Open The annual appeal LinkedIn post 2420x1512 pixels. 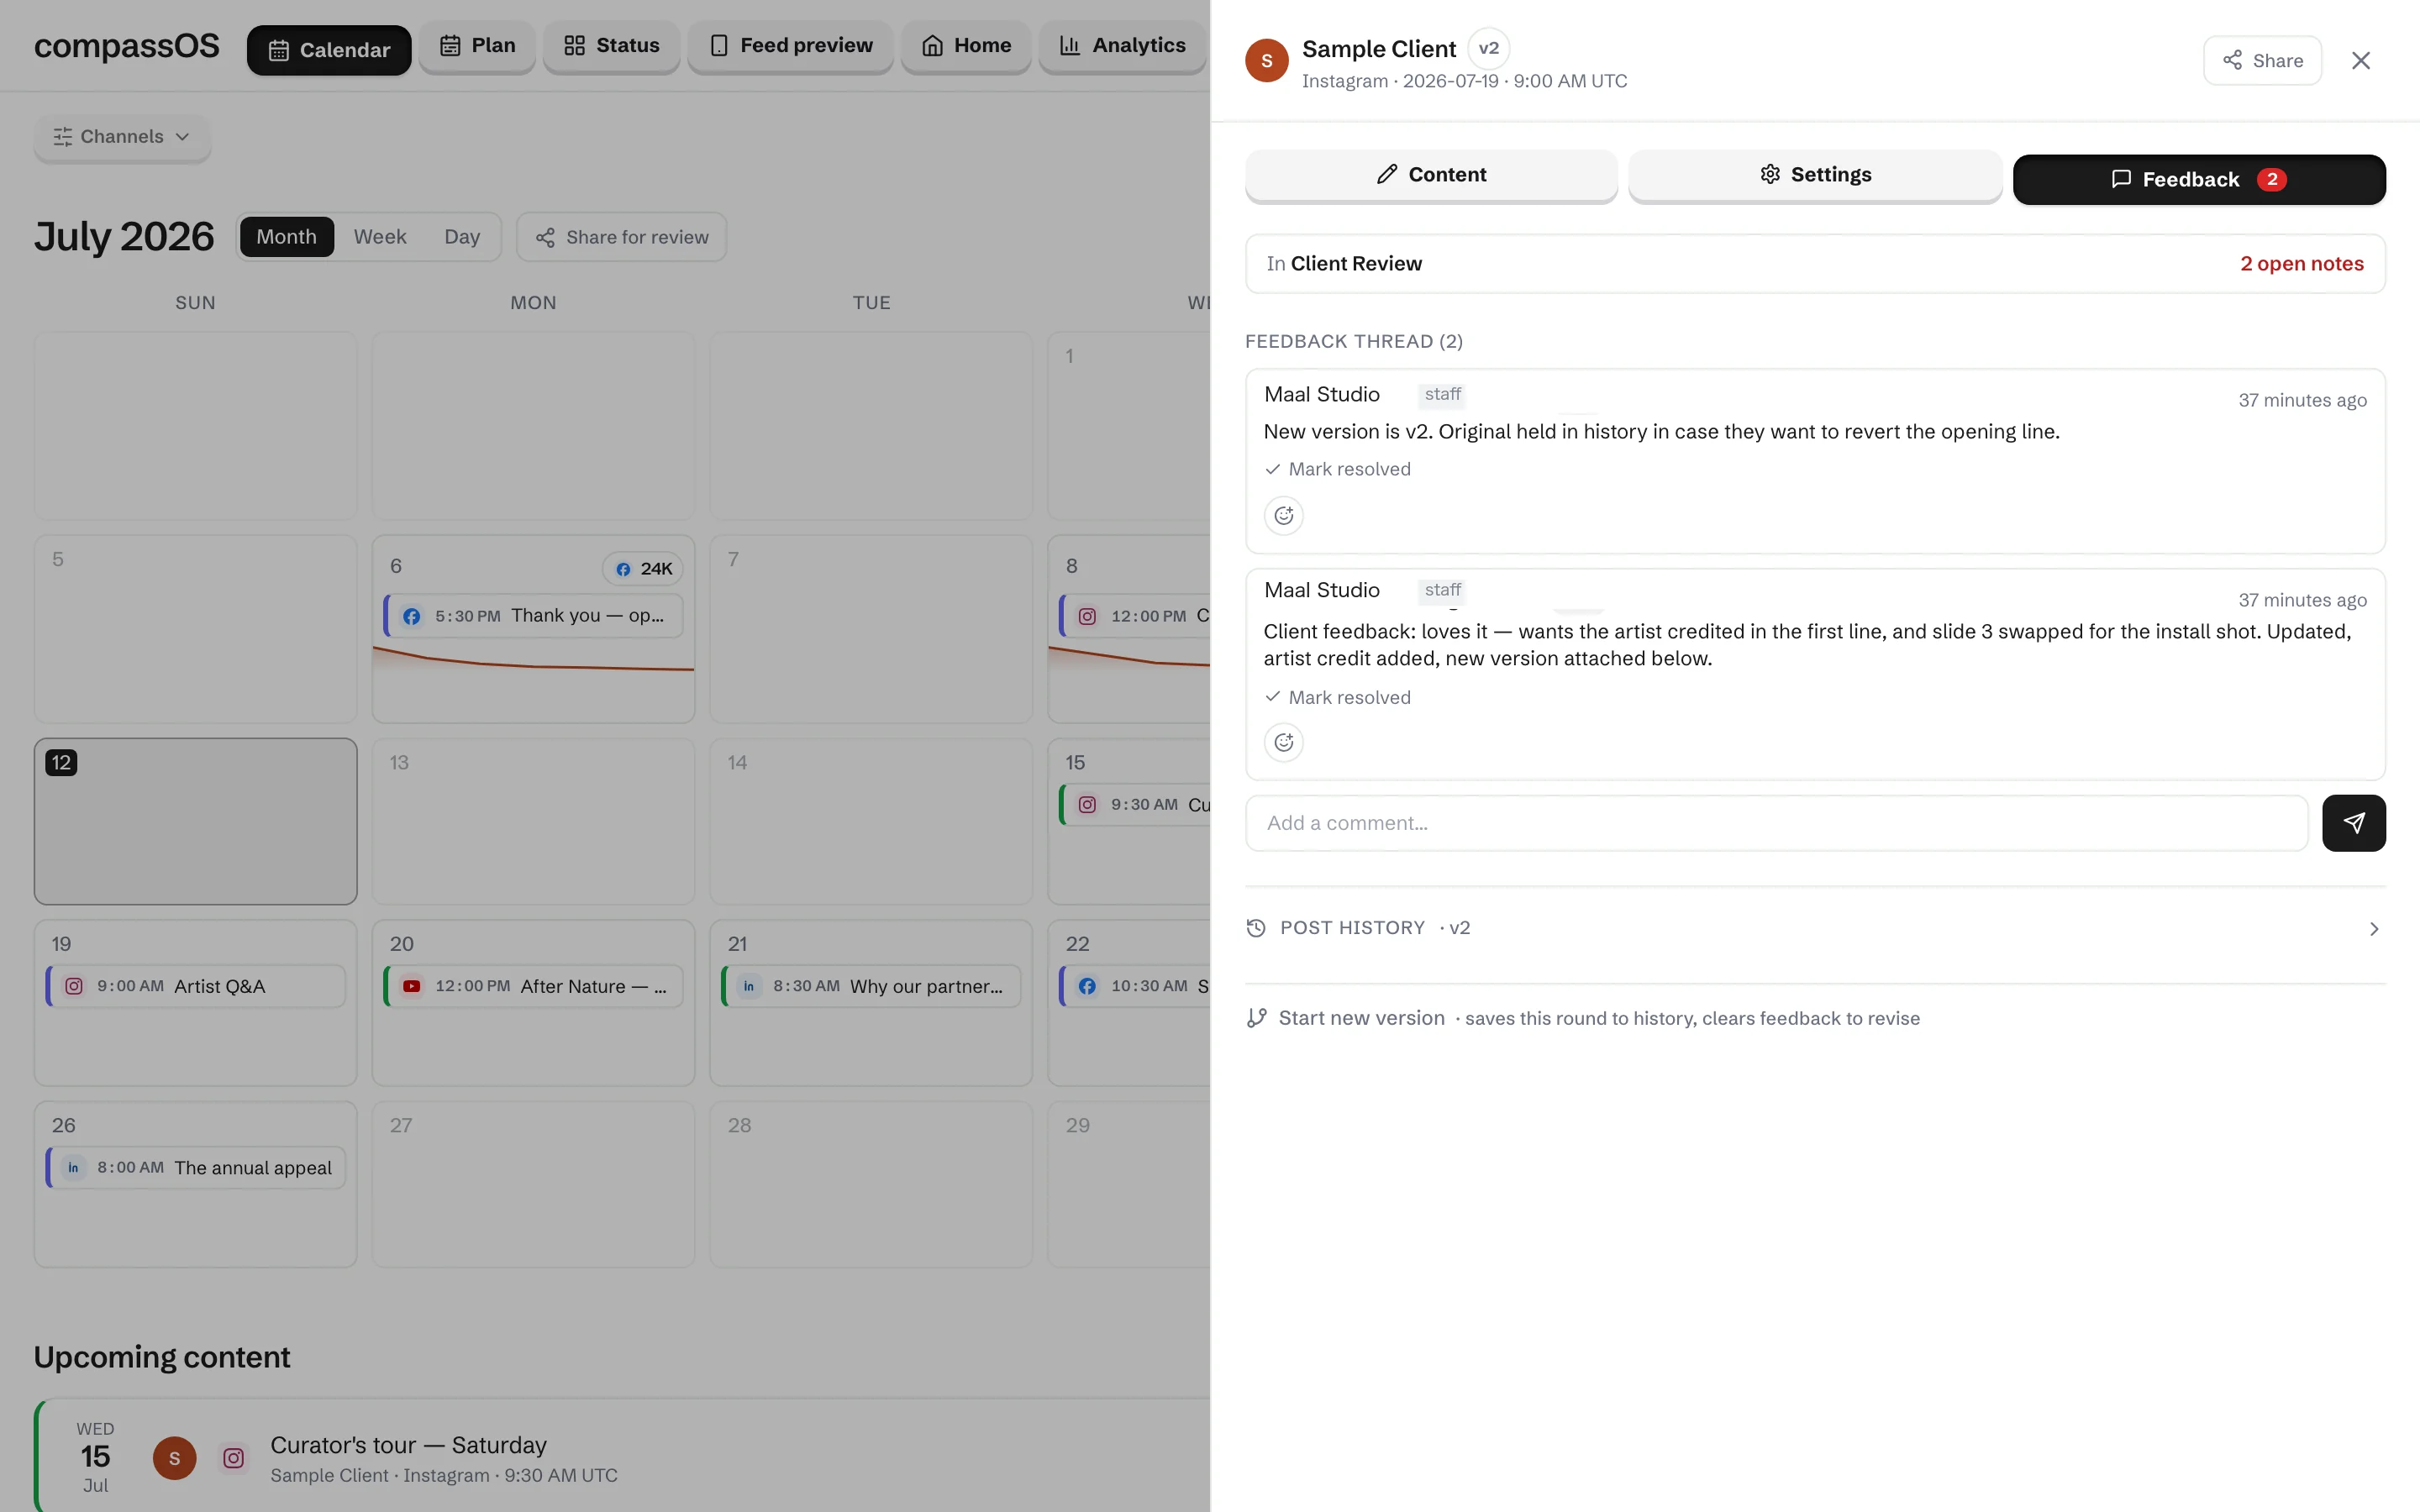point(195,1168)
